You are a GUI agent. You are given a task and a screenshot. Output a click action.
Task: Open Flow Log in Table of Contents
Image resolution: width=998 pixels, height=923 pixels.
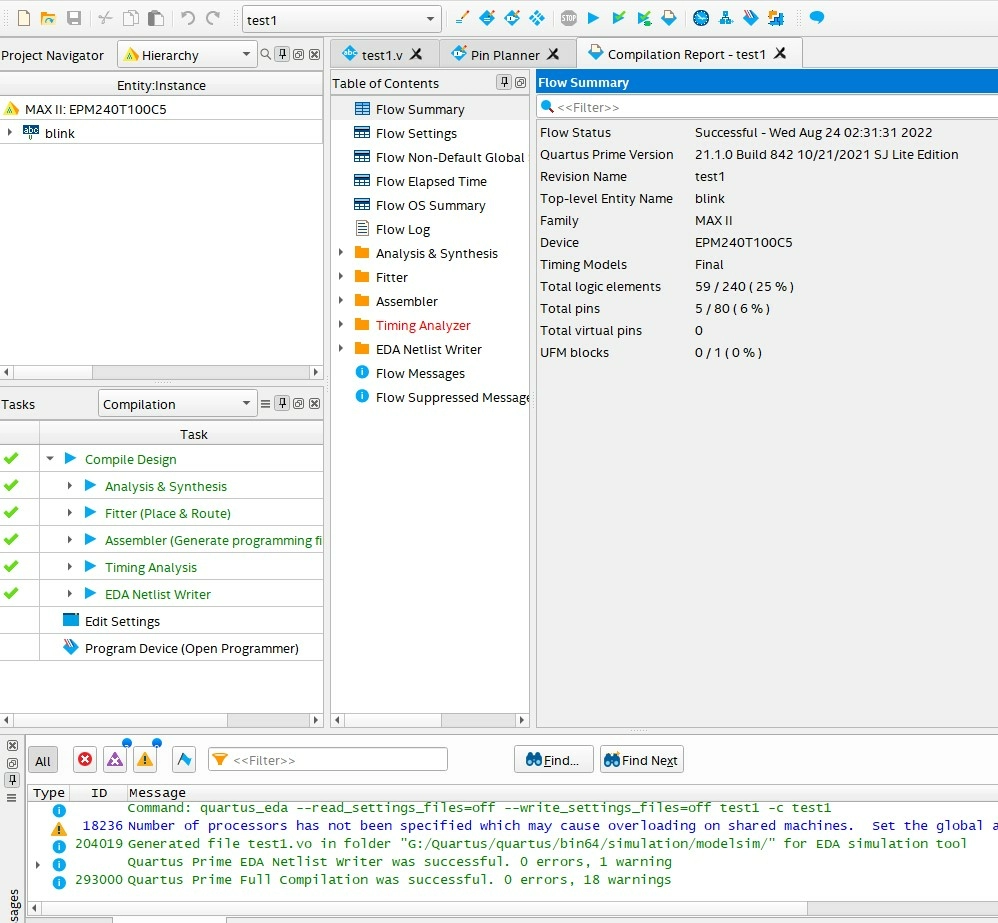click(x=403, y=229)
